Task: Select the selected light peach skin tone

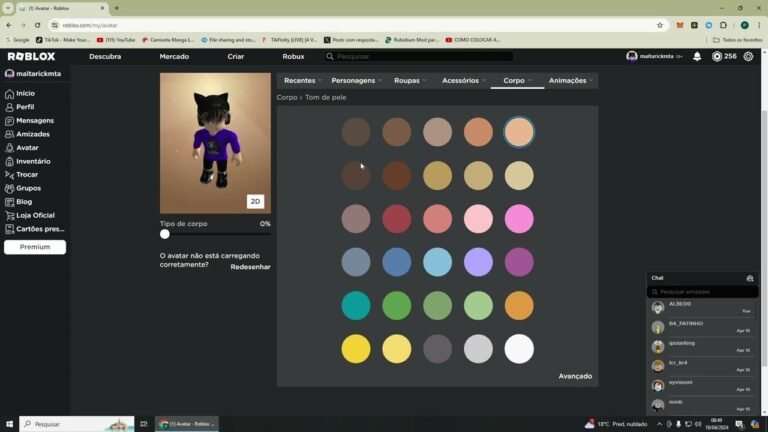Action: coord(519,132)
